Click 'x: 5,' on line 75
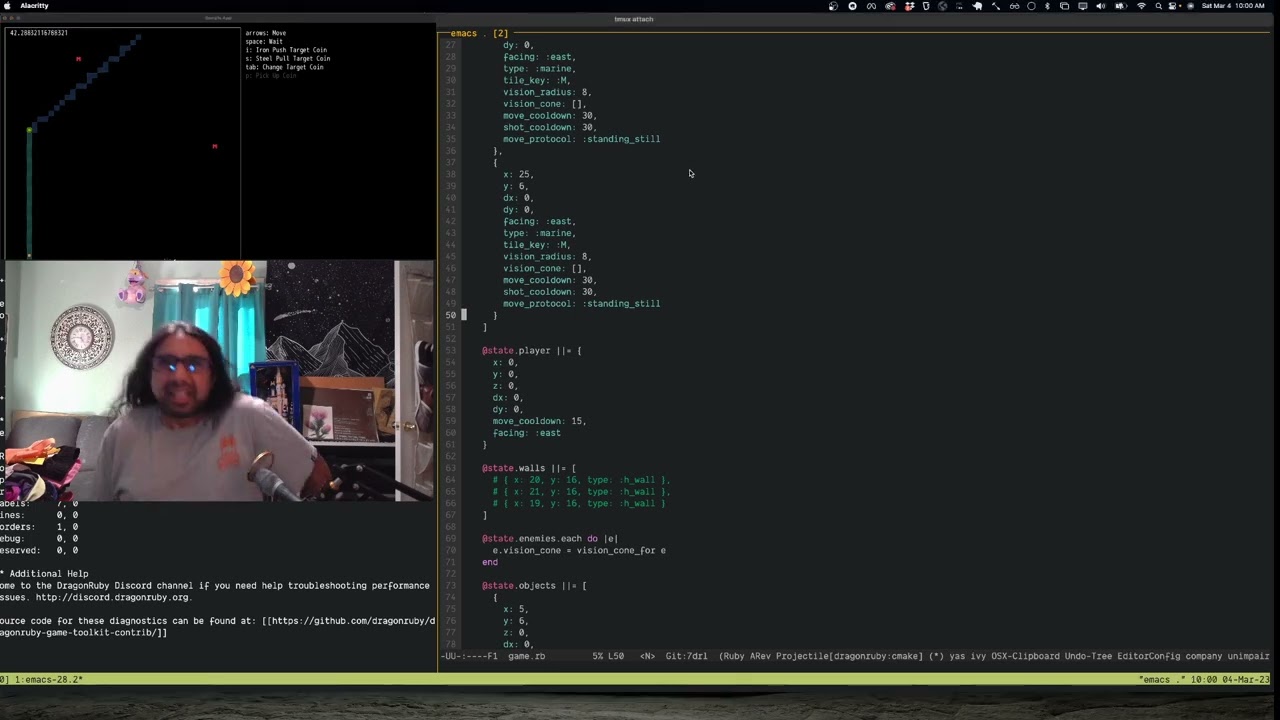1280x720 pixels. pos(515,609)
